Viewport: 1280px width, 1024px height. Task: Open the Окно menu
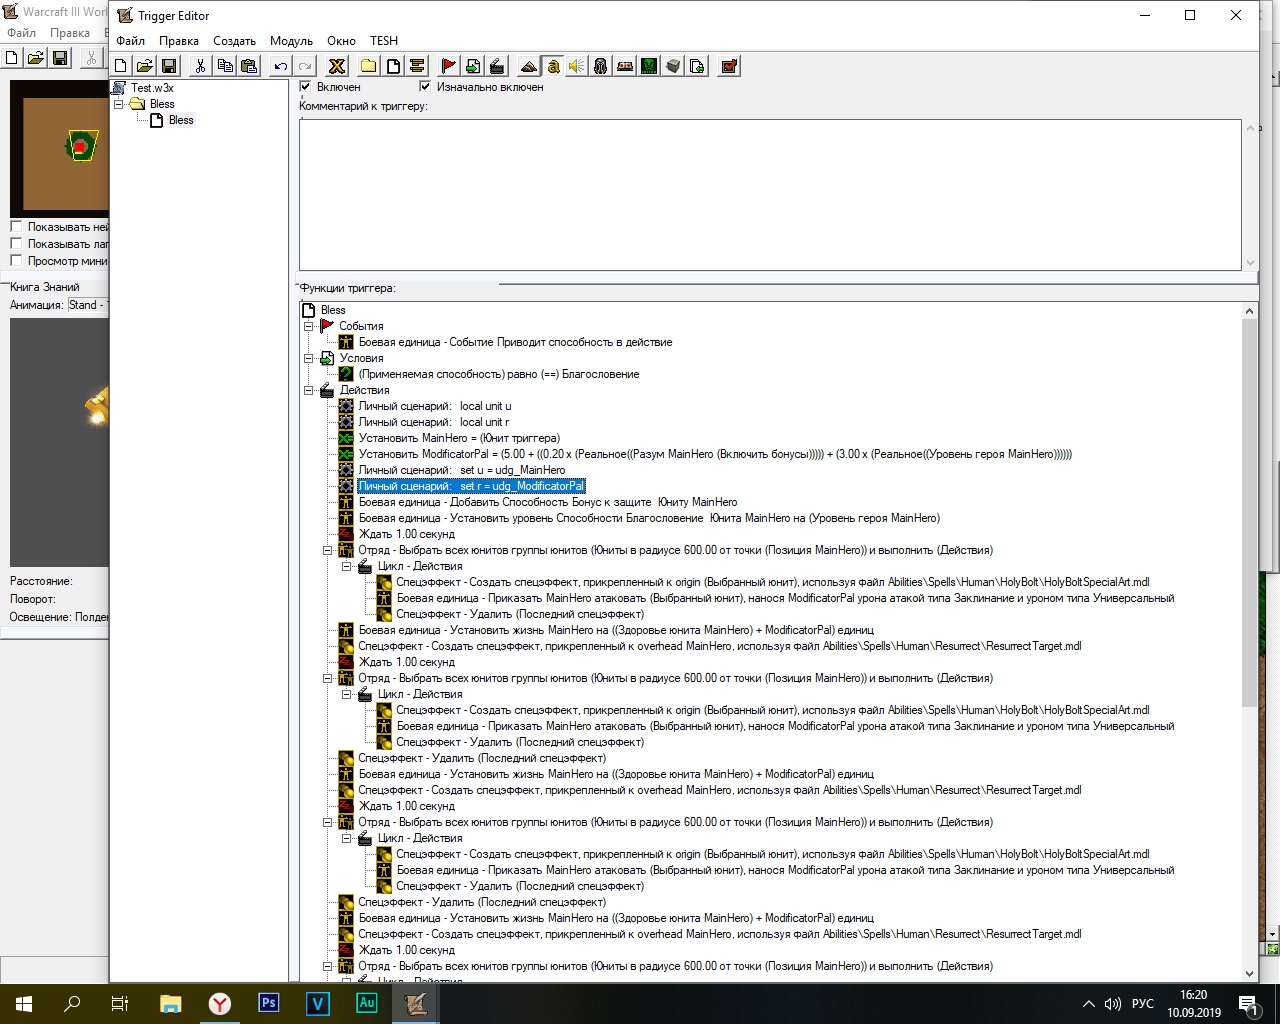click(x=341, y=41)
